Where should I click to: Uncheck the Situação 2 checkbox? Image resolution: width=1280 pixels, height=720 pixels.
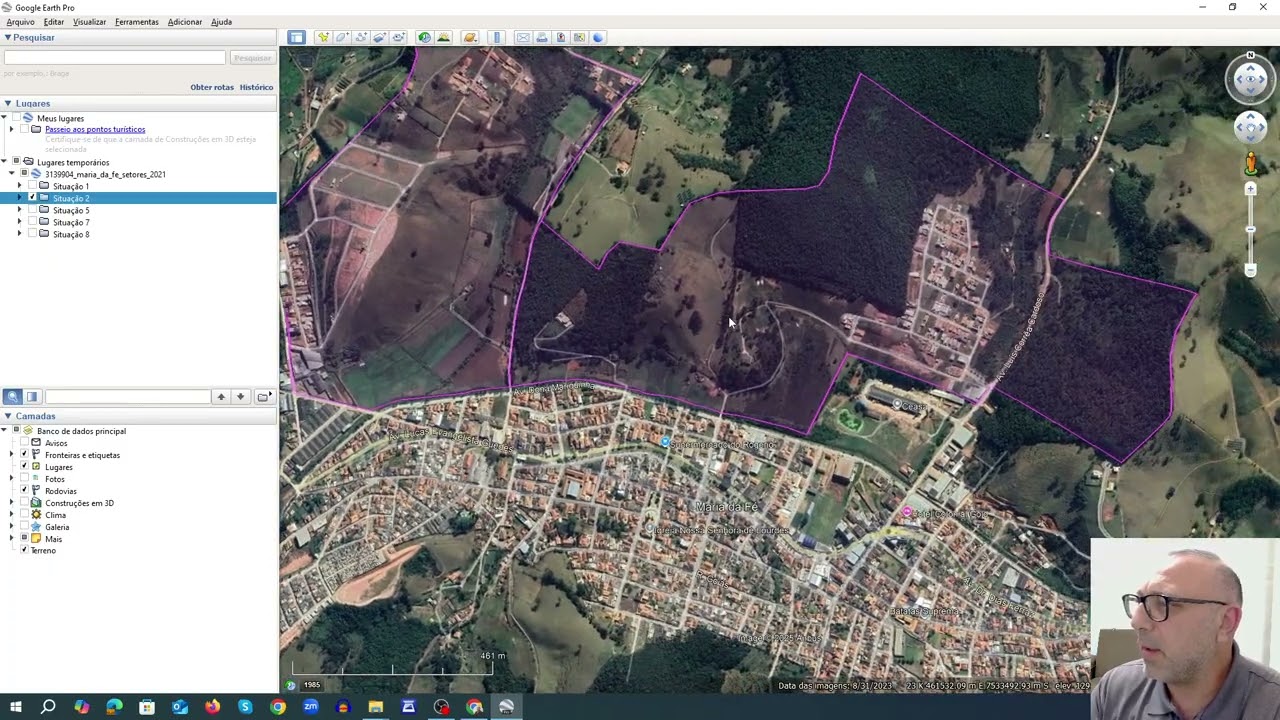(x=32, y=198)
